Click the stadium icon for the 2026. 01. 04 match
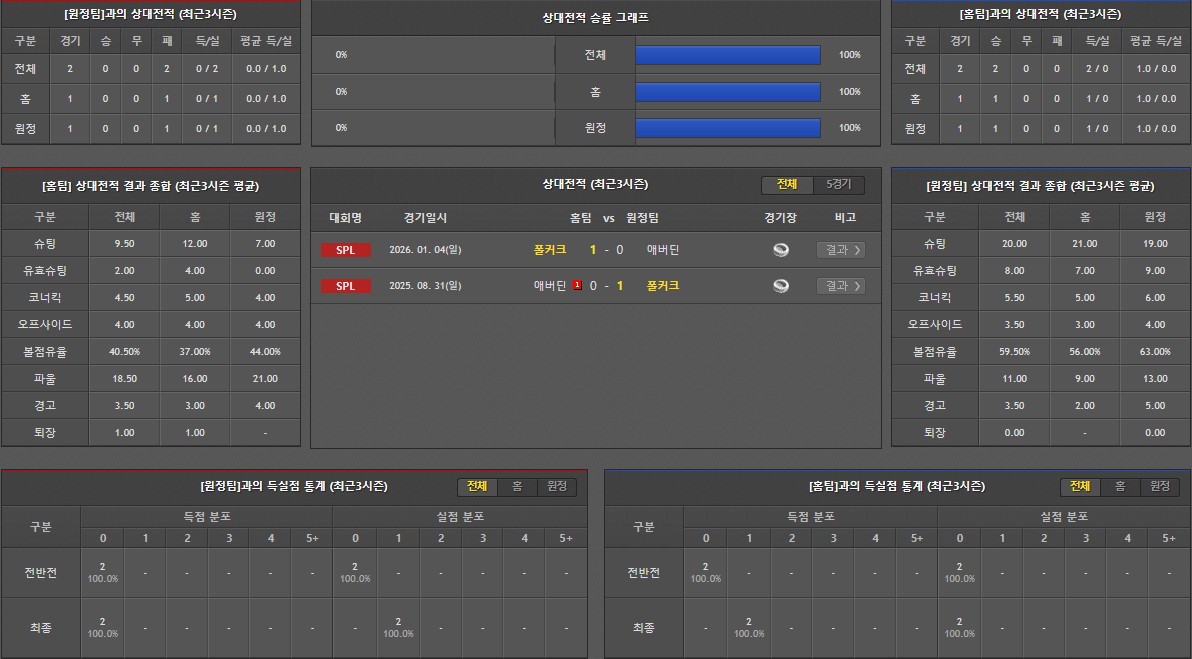 (781, 250)
